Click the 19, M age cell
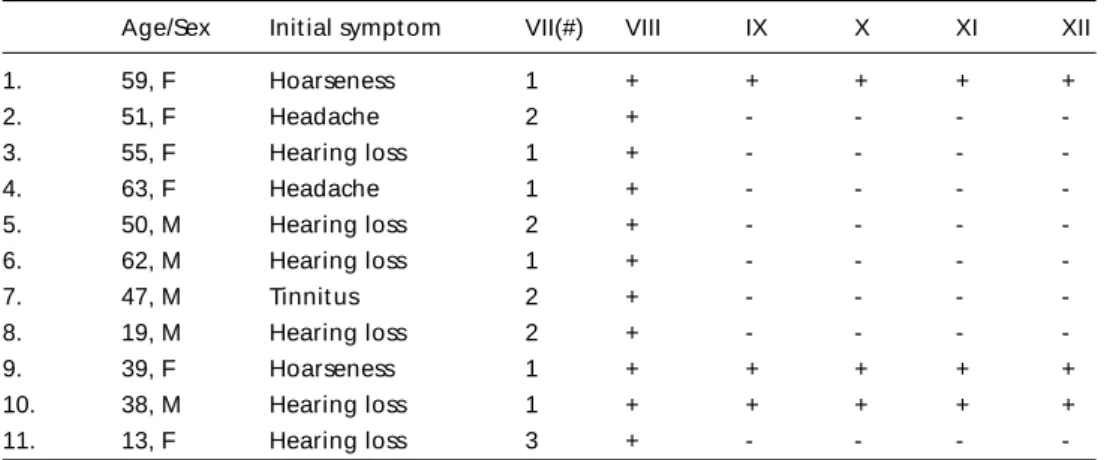Viewport: 1104px width, 460px height. point(151,332)
